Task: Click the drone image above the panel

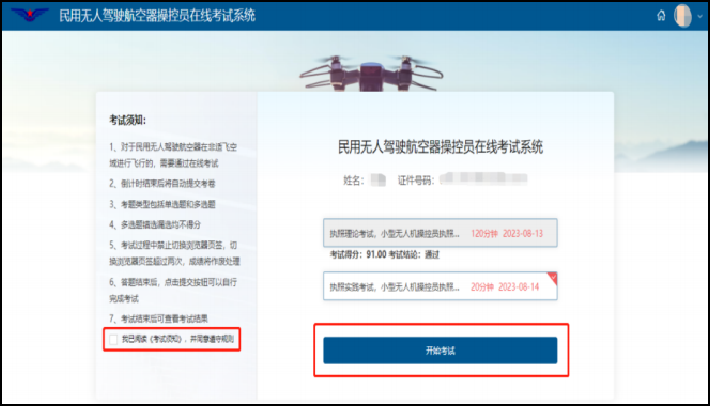Action: (x=371, y=73)
